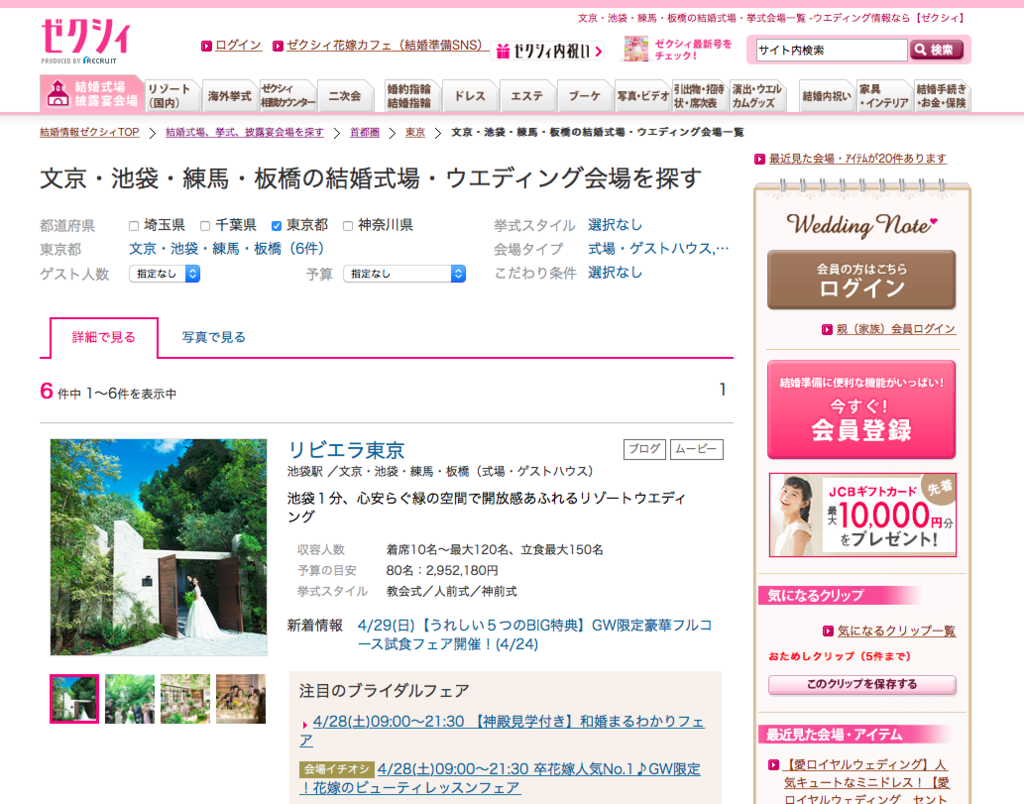
Task: Open the 4/29(日) GW限定 news link
Action: (534, 635)
